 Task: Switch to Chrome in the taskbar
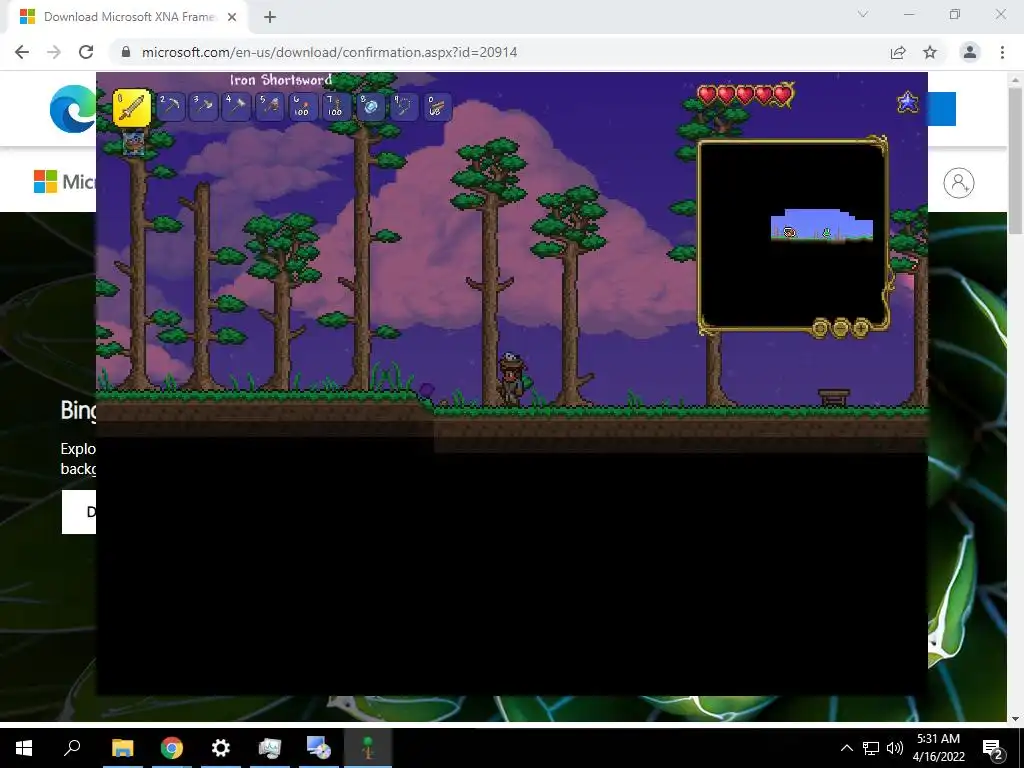(x=172, y=748)
